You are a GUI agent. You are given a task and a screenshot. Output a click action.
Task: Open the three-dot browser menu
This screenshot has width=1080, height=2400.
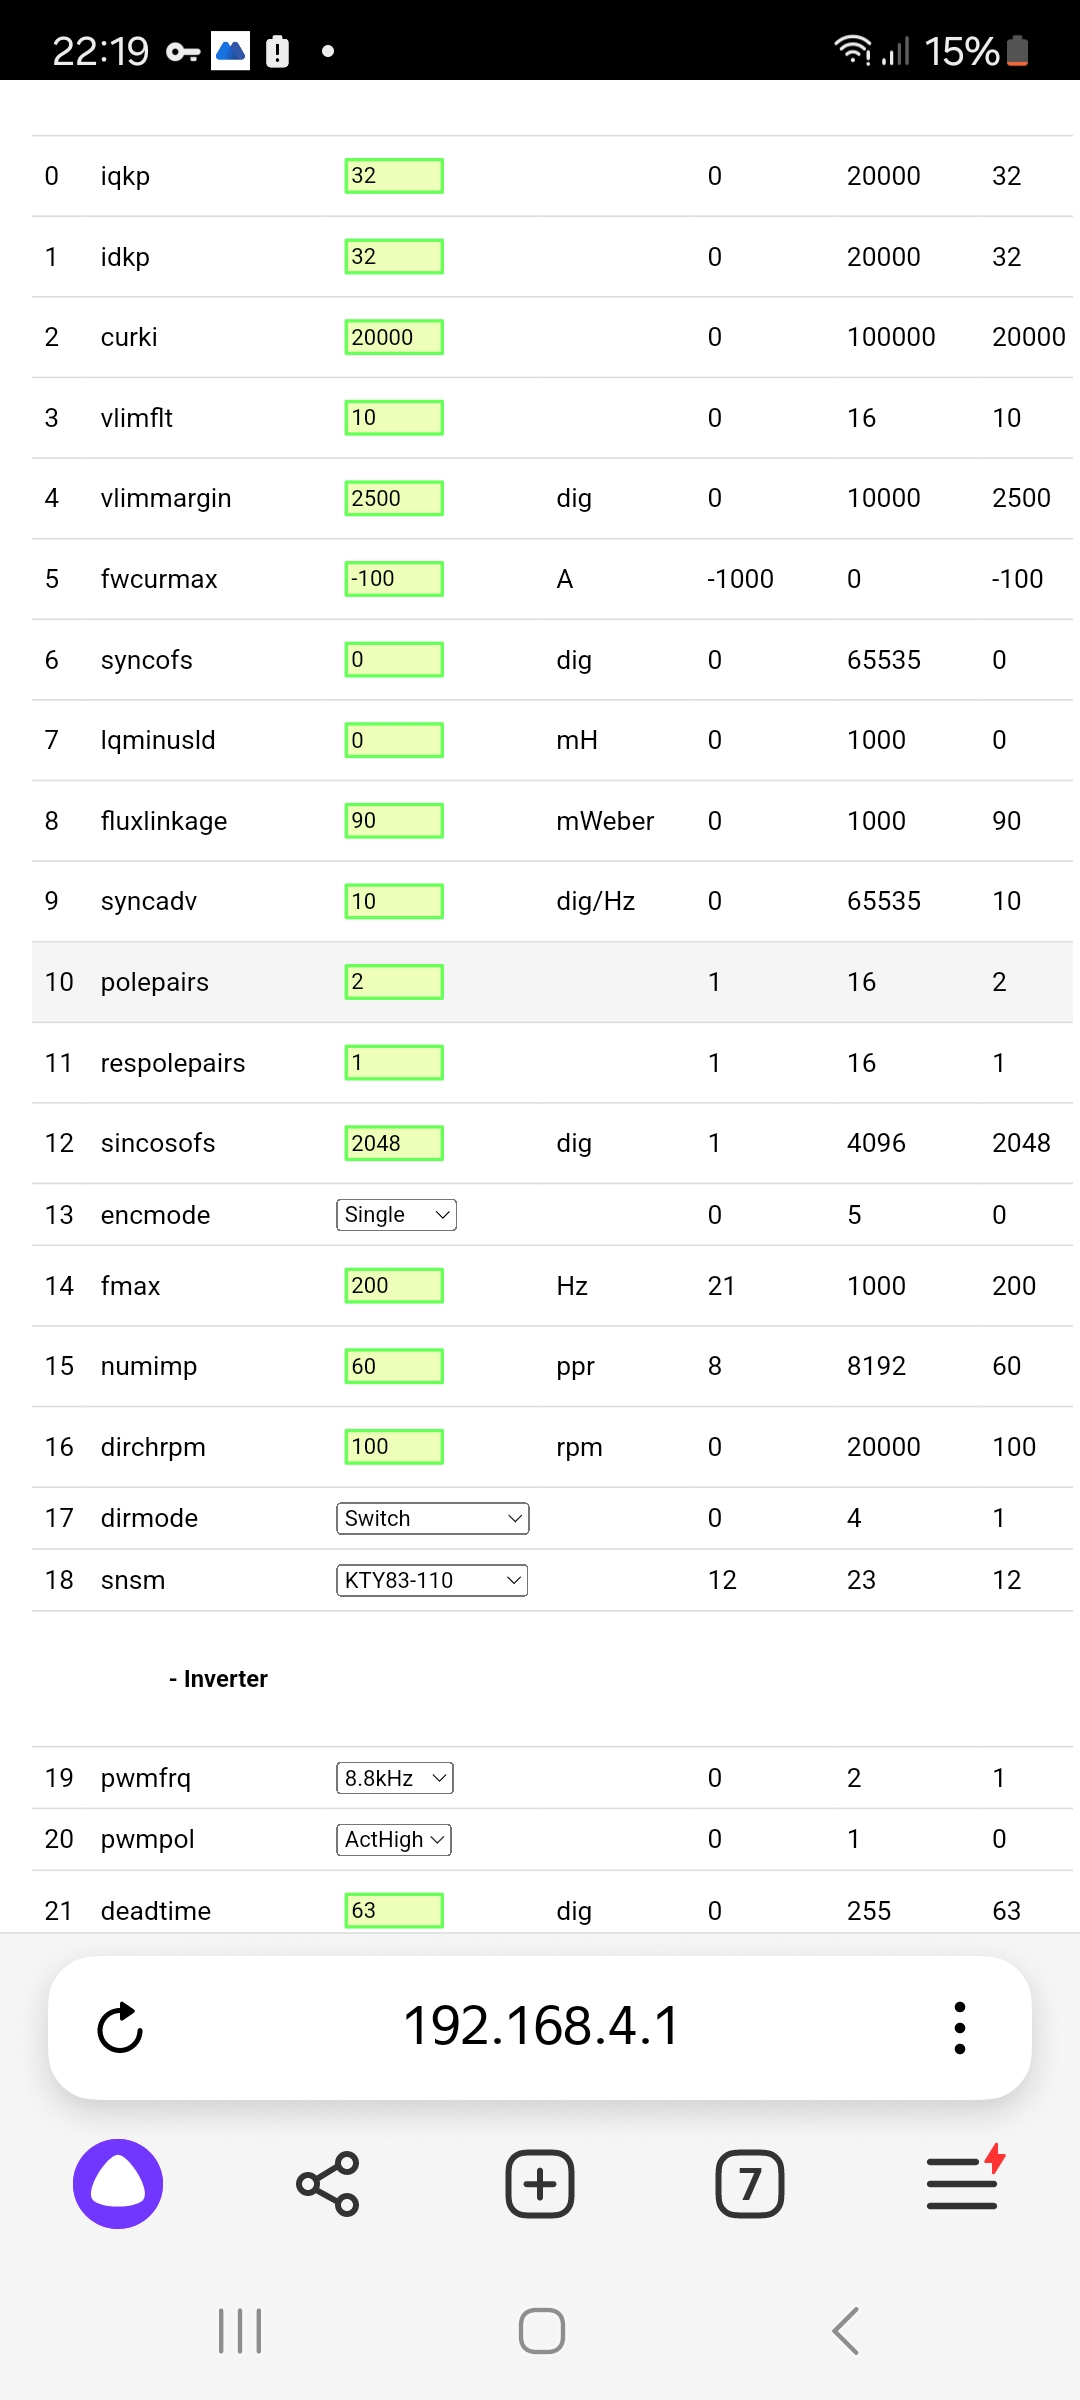tap(960, 2028)
